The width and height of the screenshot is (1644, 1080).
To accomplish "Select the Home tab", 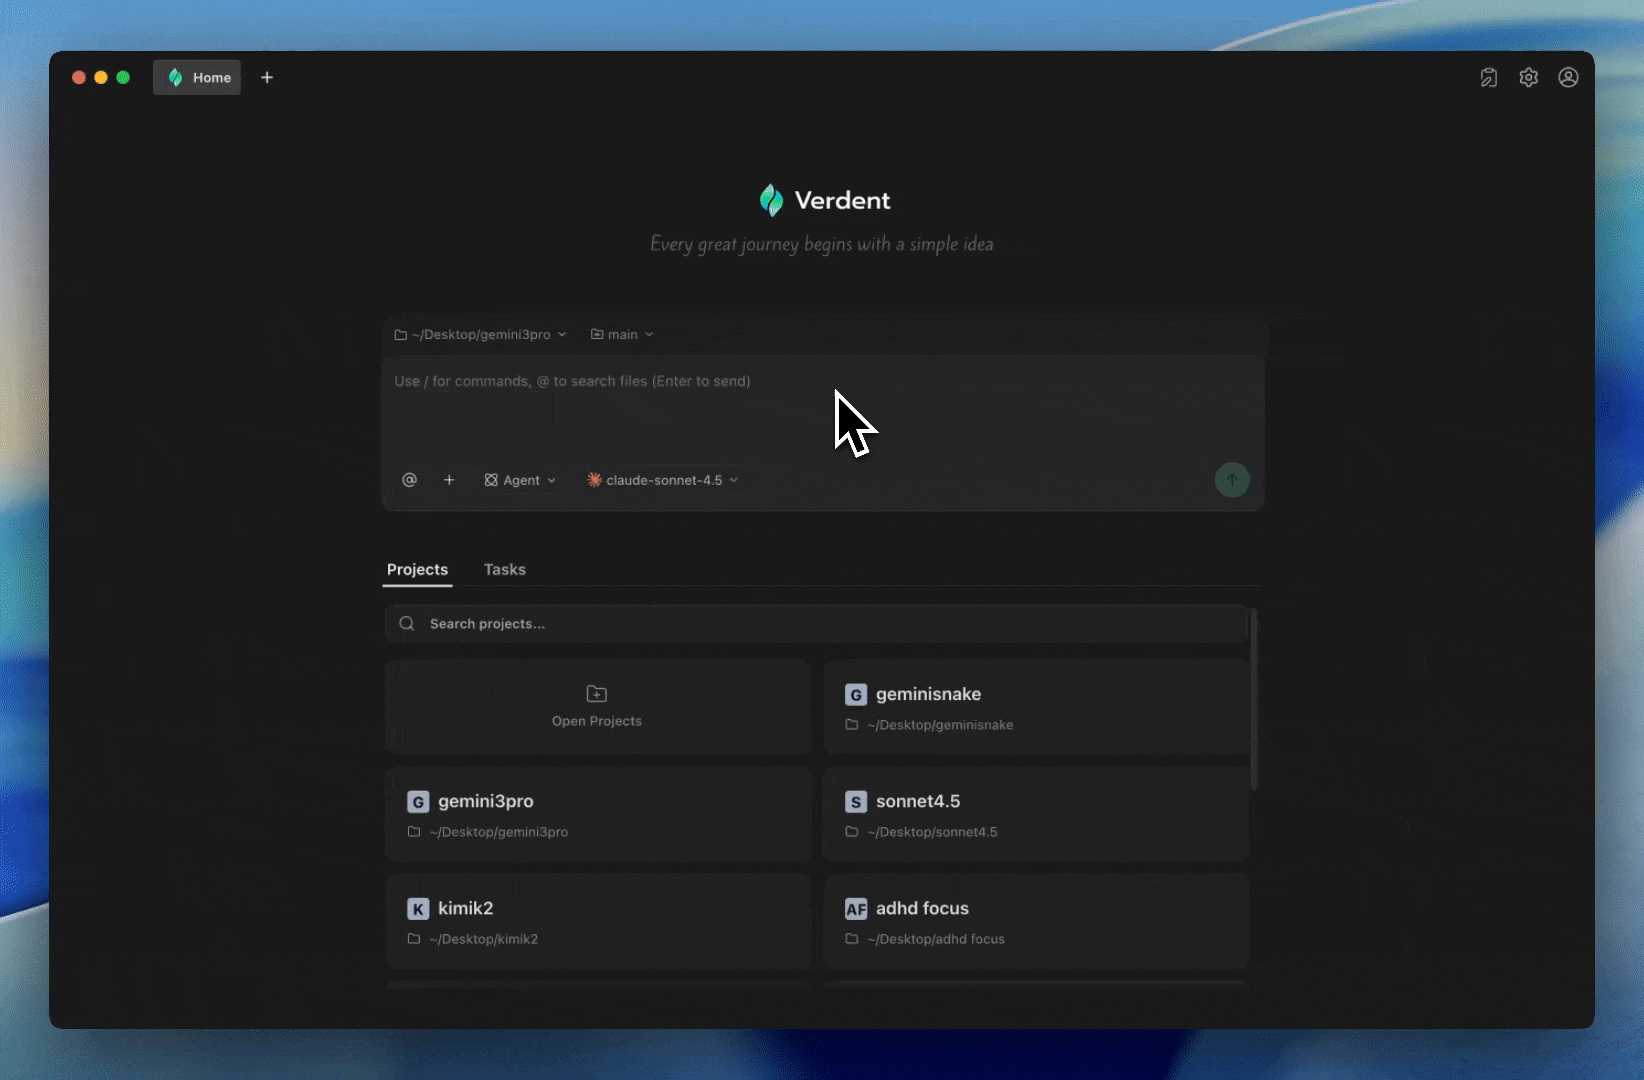I will click(197, 77).
